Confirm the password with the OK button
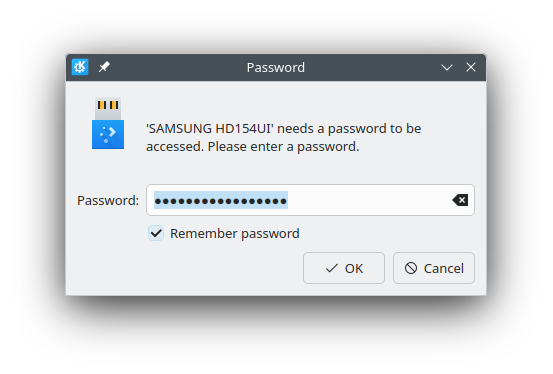Image resolution: width=553 pixels, height=374 pixels. click(344, 268)
